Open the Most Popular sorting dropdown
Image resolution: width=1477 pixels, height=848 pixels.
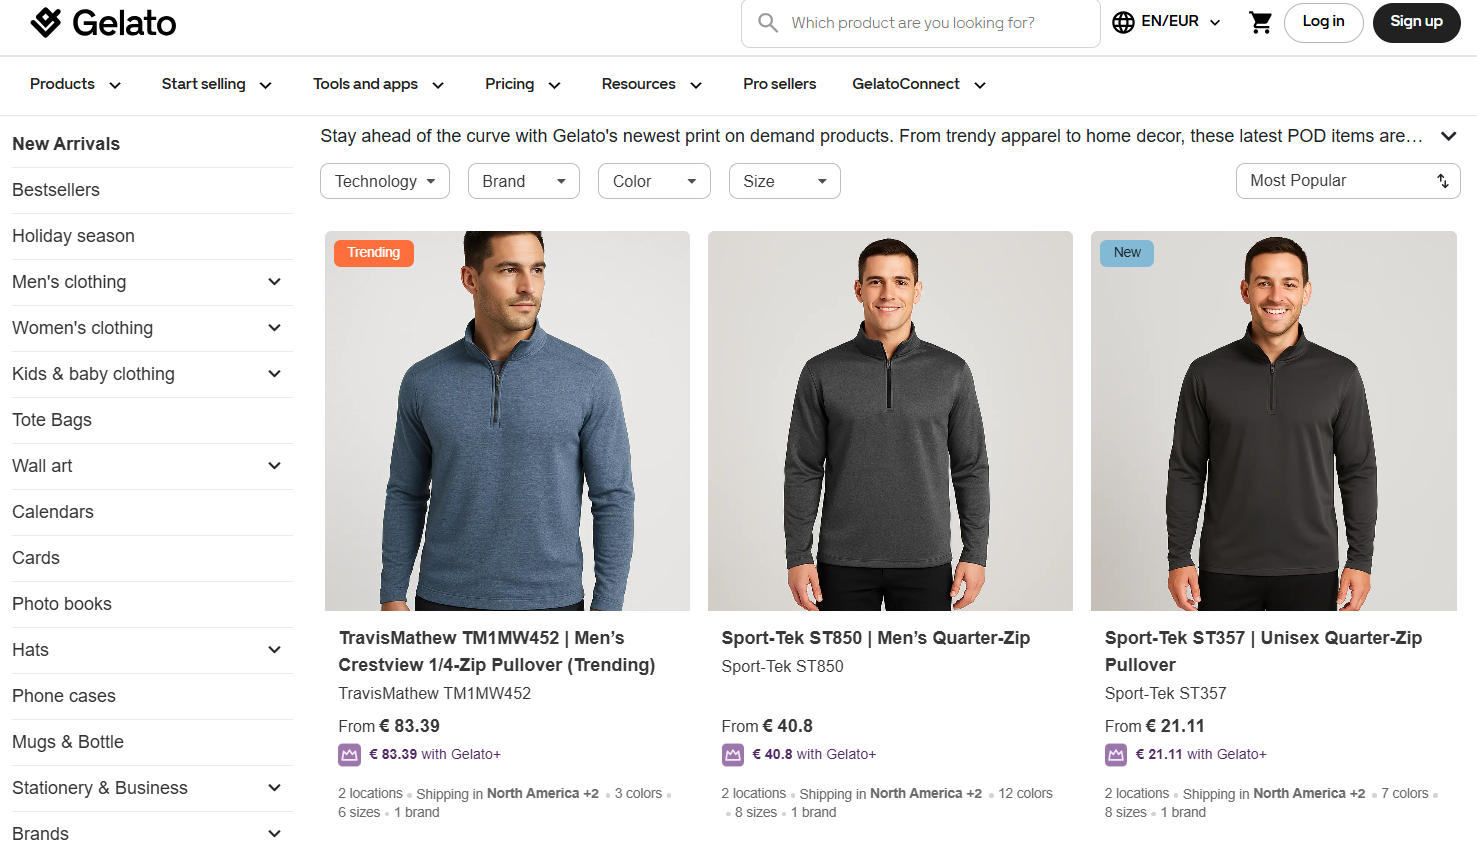click(1347, 181)
